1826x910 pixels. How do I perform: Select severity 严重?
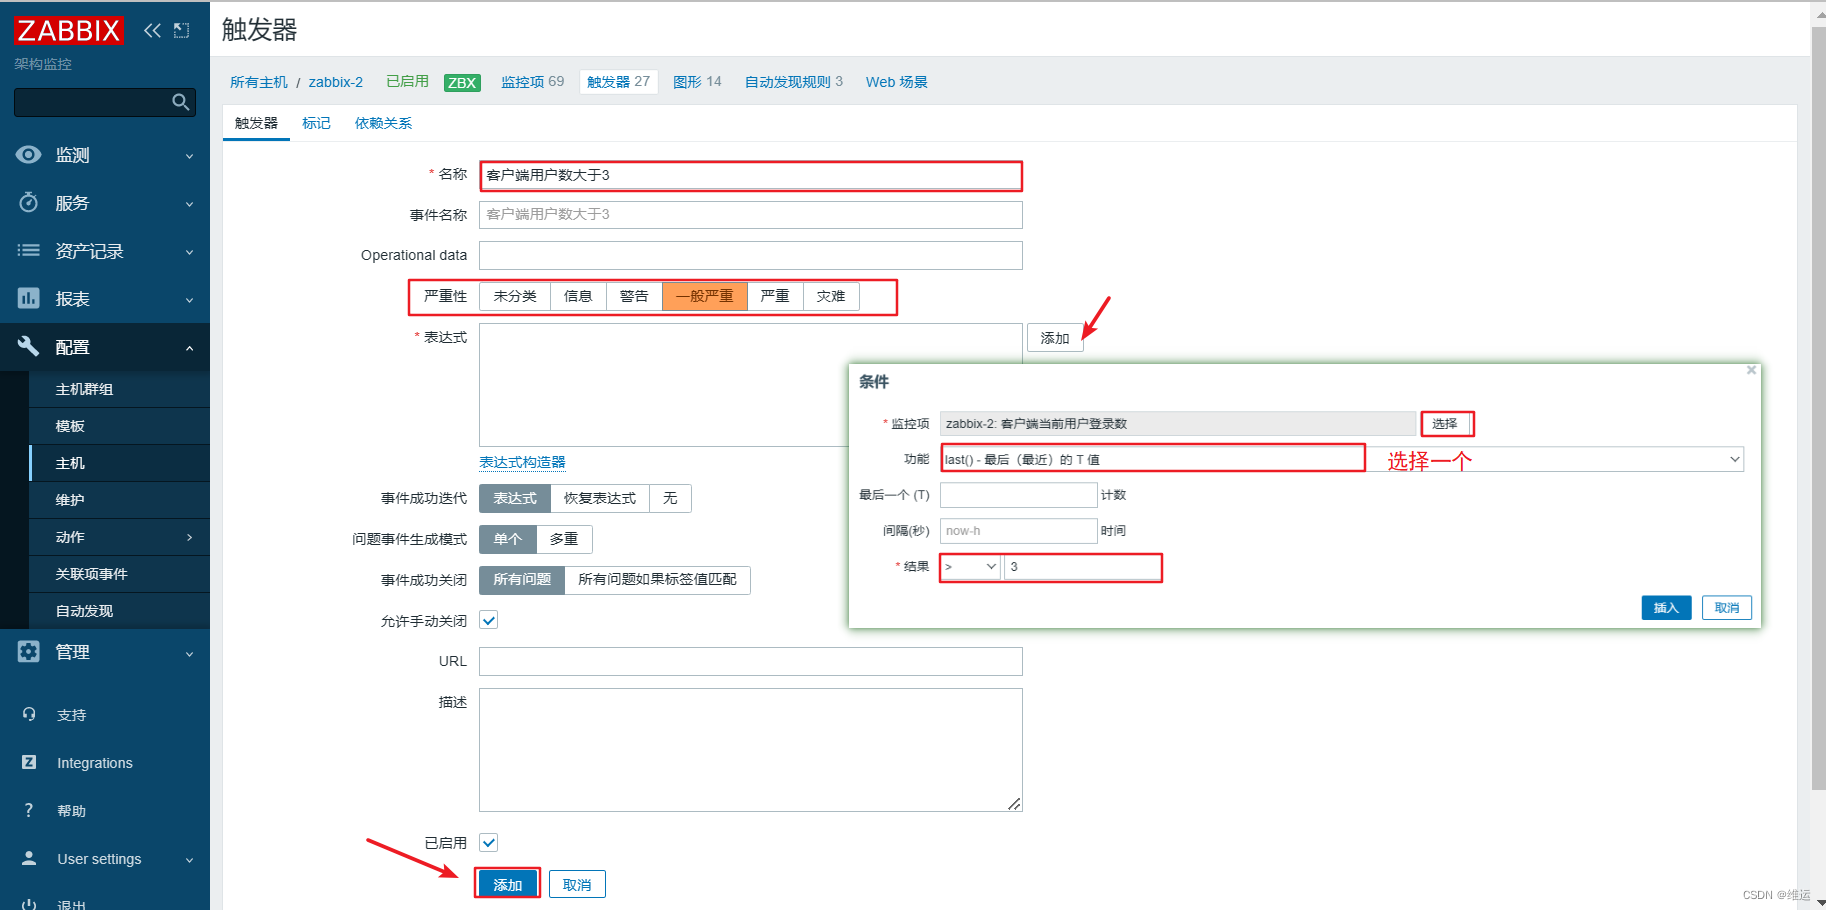click(x=775, y=296)
